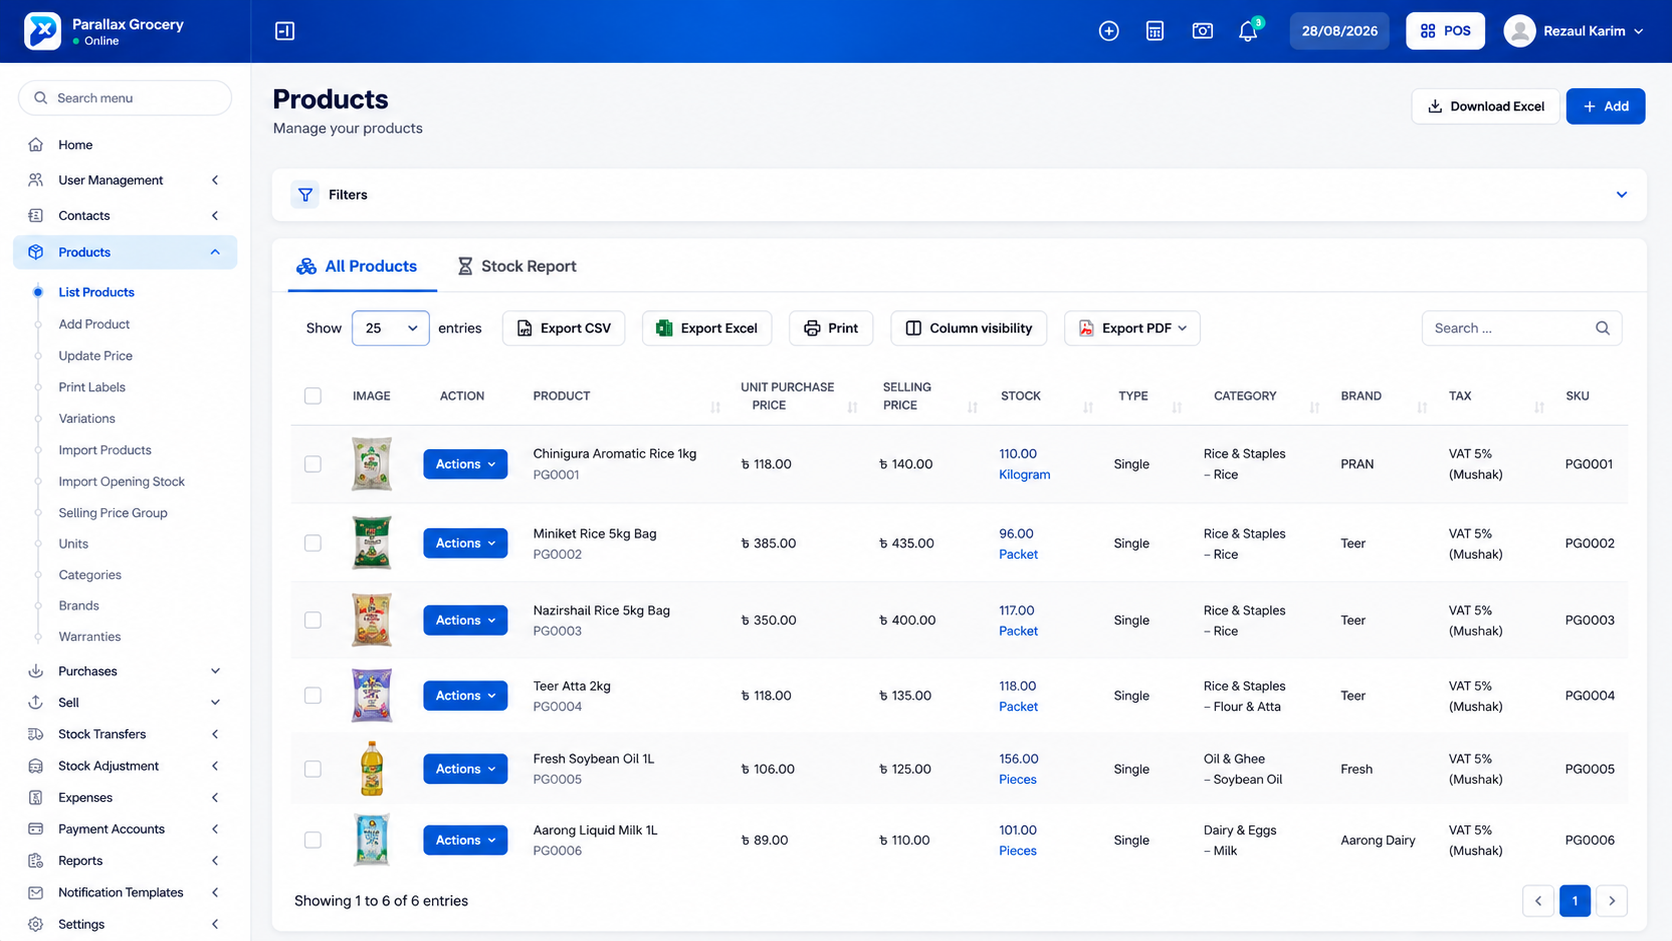
Task: Click the Home icon in sidebar
Action: [36, 145]
